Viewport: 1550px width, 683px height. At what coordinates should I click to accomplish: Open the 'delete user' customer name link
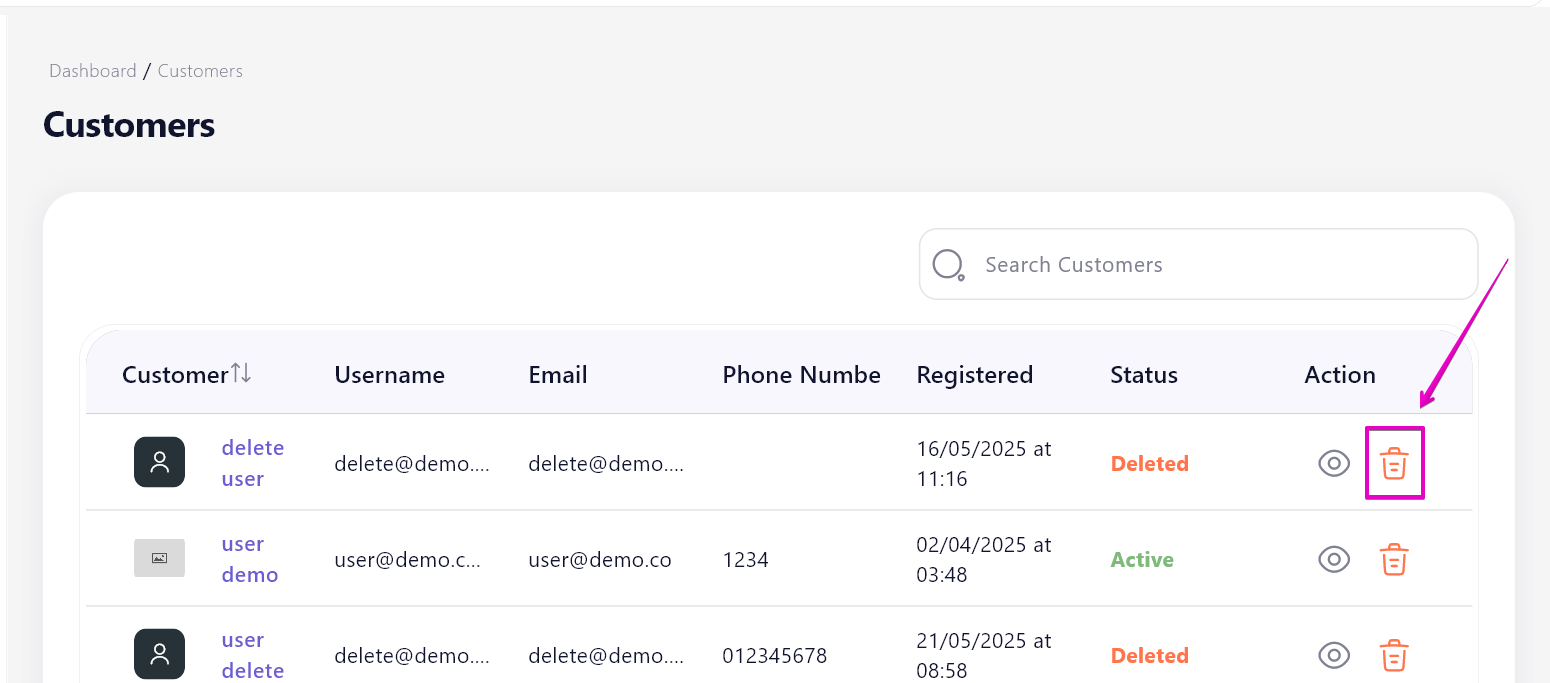[x=253, y=463]
